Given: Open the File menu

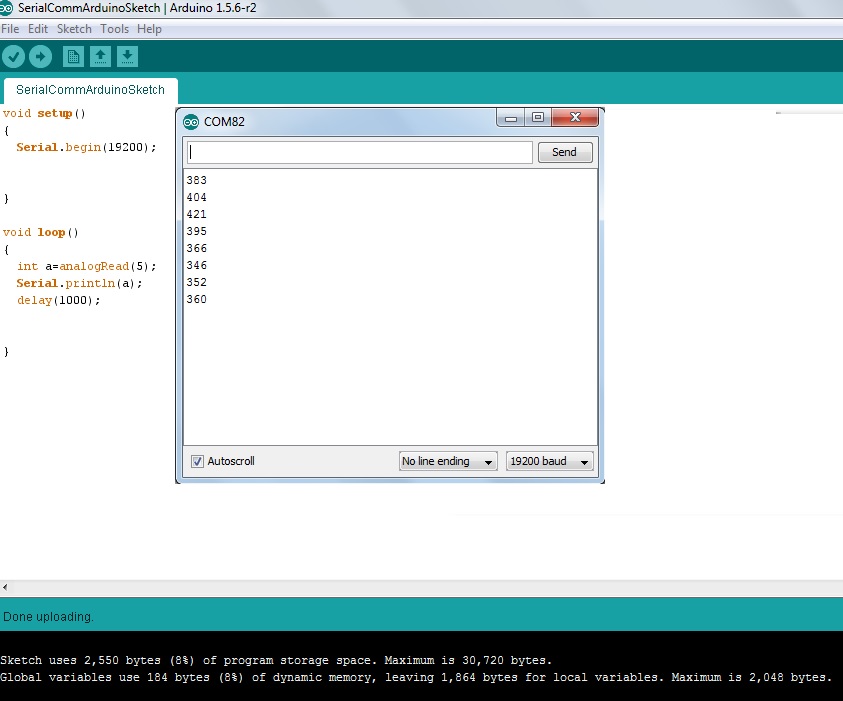Looking at the screenshot, I should coord(10,29).
